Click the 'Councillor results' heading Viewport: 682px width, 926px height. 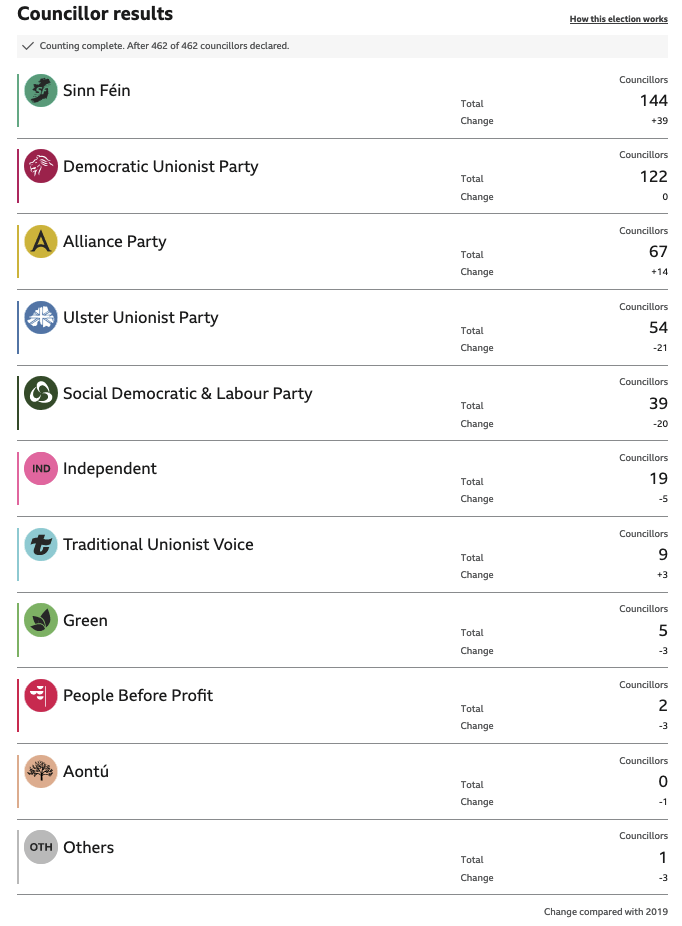(x=95, y=14)
